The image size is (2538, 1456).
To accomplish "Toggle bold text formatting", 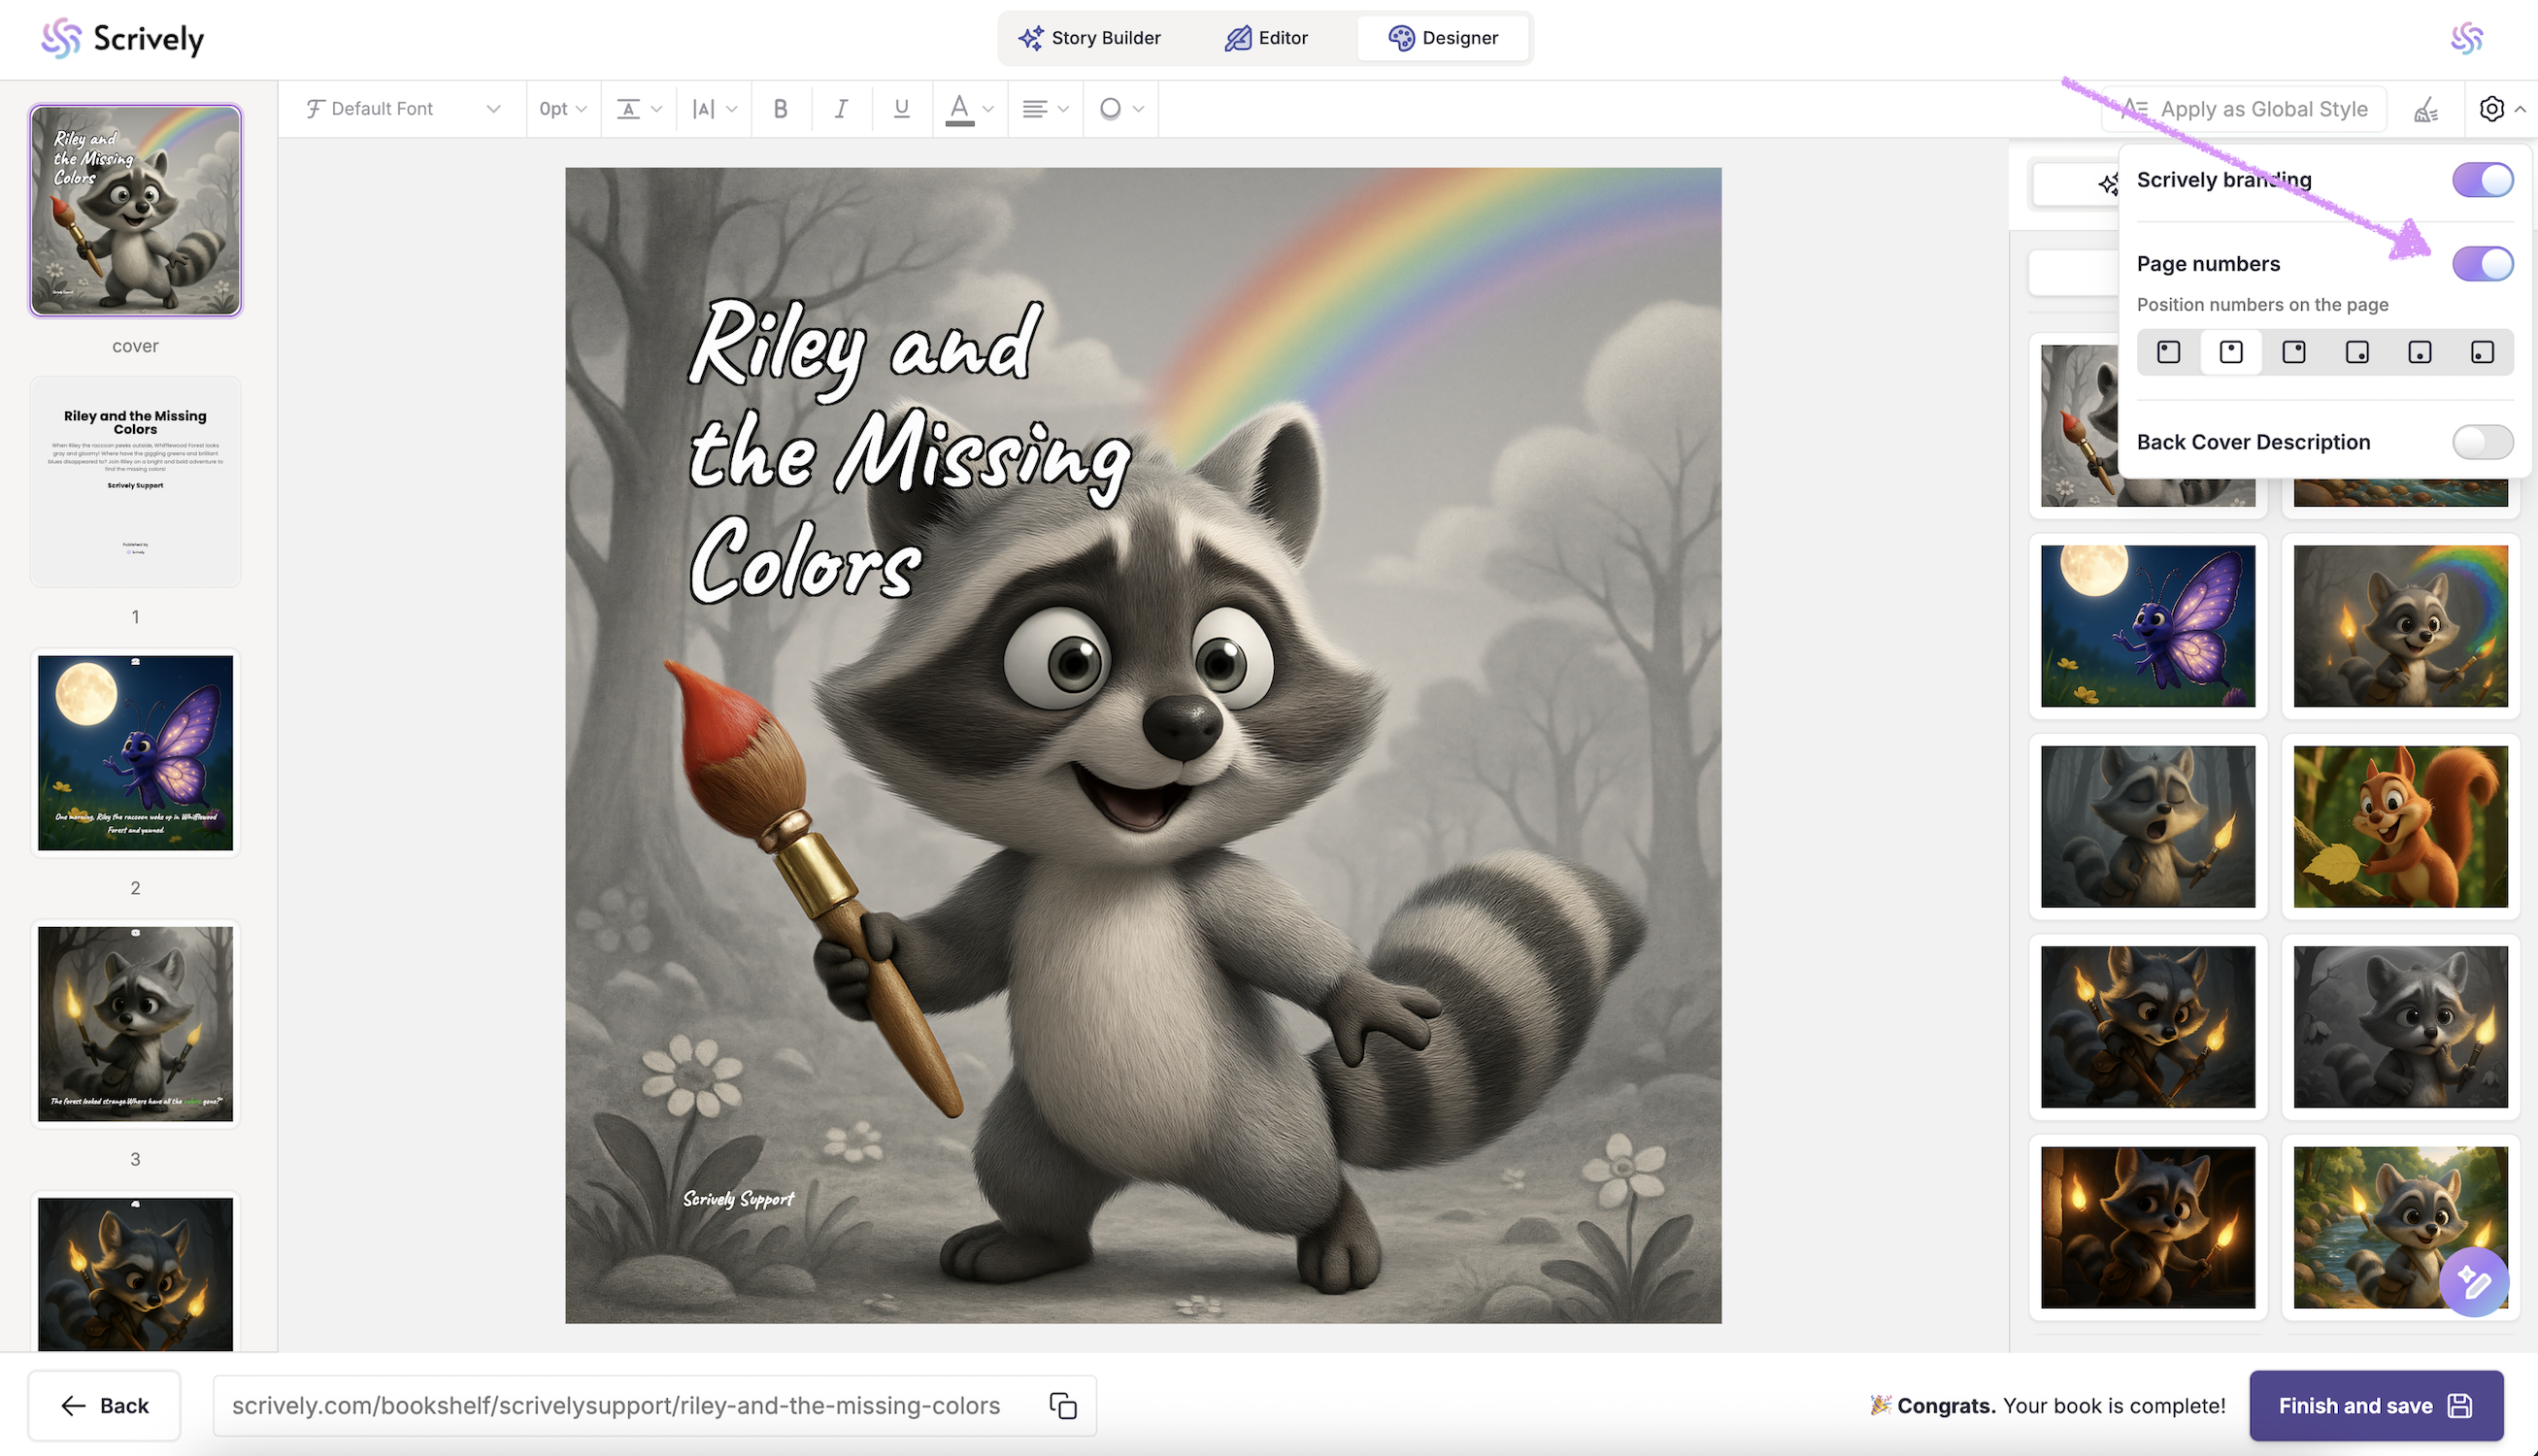I will tap(780, 109).
